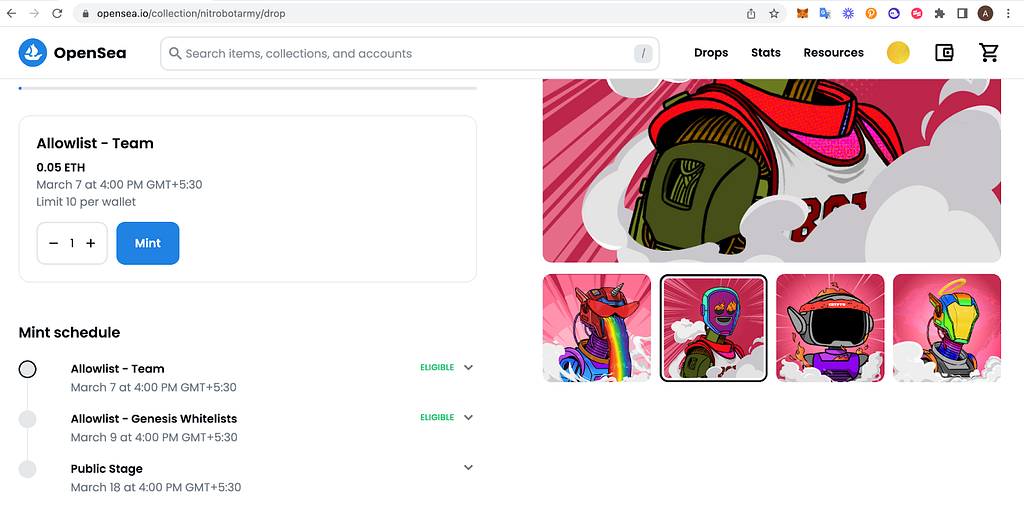Image resolution: width=1024 pixels, height=518 pixels.
Task: Select the Genesis Whitelists timeline dot
Action: [x=27, y=419]
